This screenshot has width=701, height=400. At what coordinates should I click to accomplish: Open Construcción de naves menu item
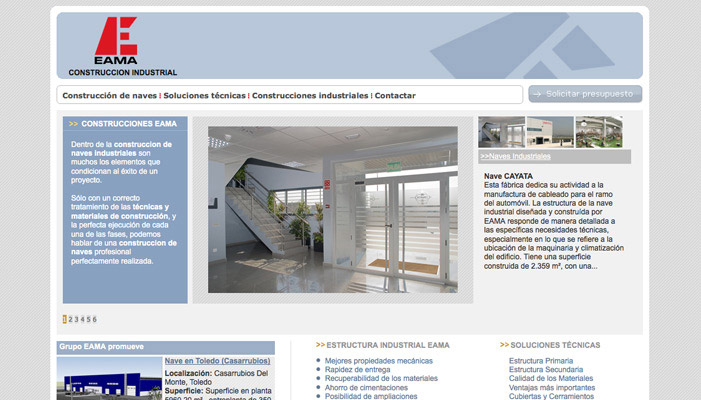[110, 96]
